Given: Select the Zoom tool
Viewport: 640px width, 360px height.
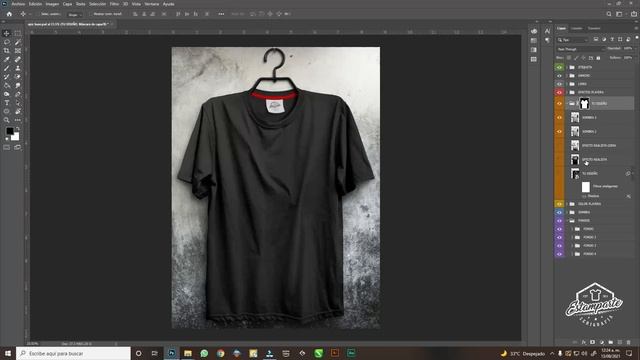Looking at the screenshot, I should coord(7,120).
